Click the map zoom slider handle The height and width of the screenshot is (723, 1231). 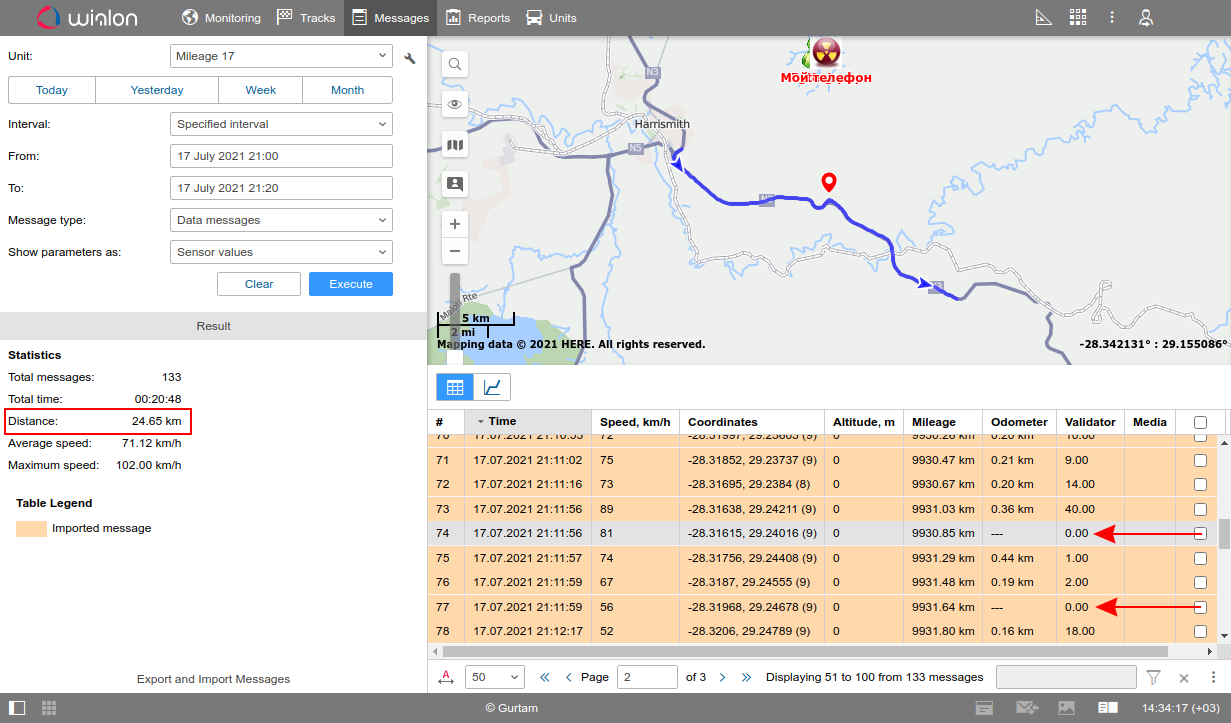pyautogui.click(x=455, y=290)
